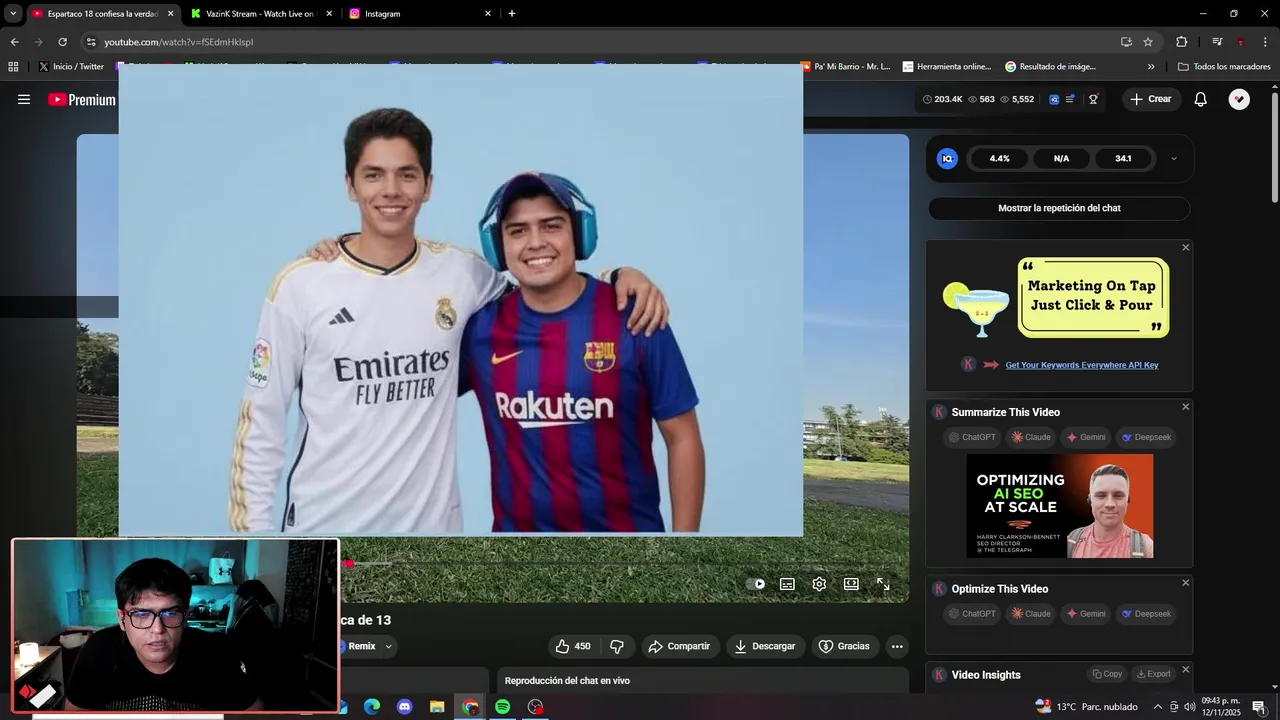Open a new browser tab
This screenshot has height=720, width=1280.
tap(512, 14)
